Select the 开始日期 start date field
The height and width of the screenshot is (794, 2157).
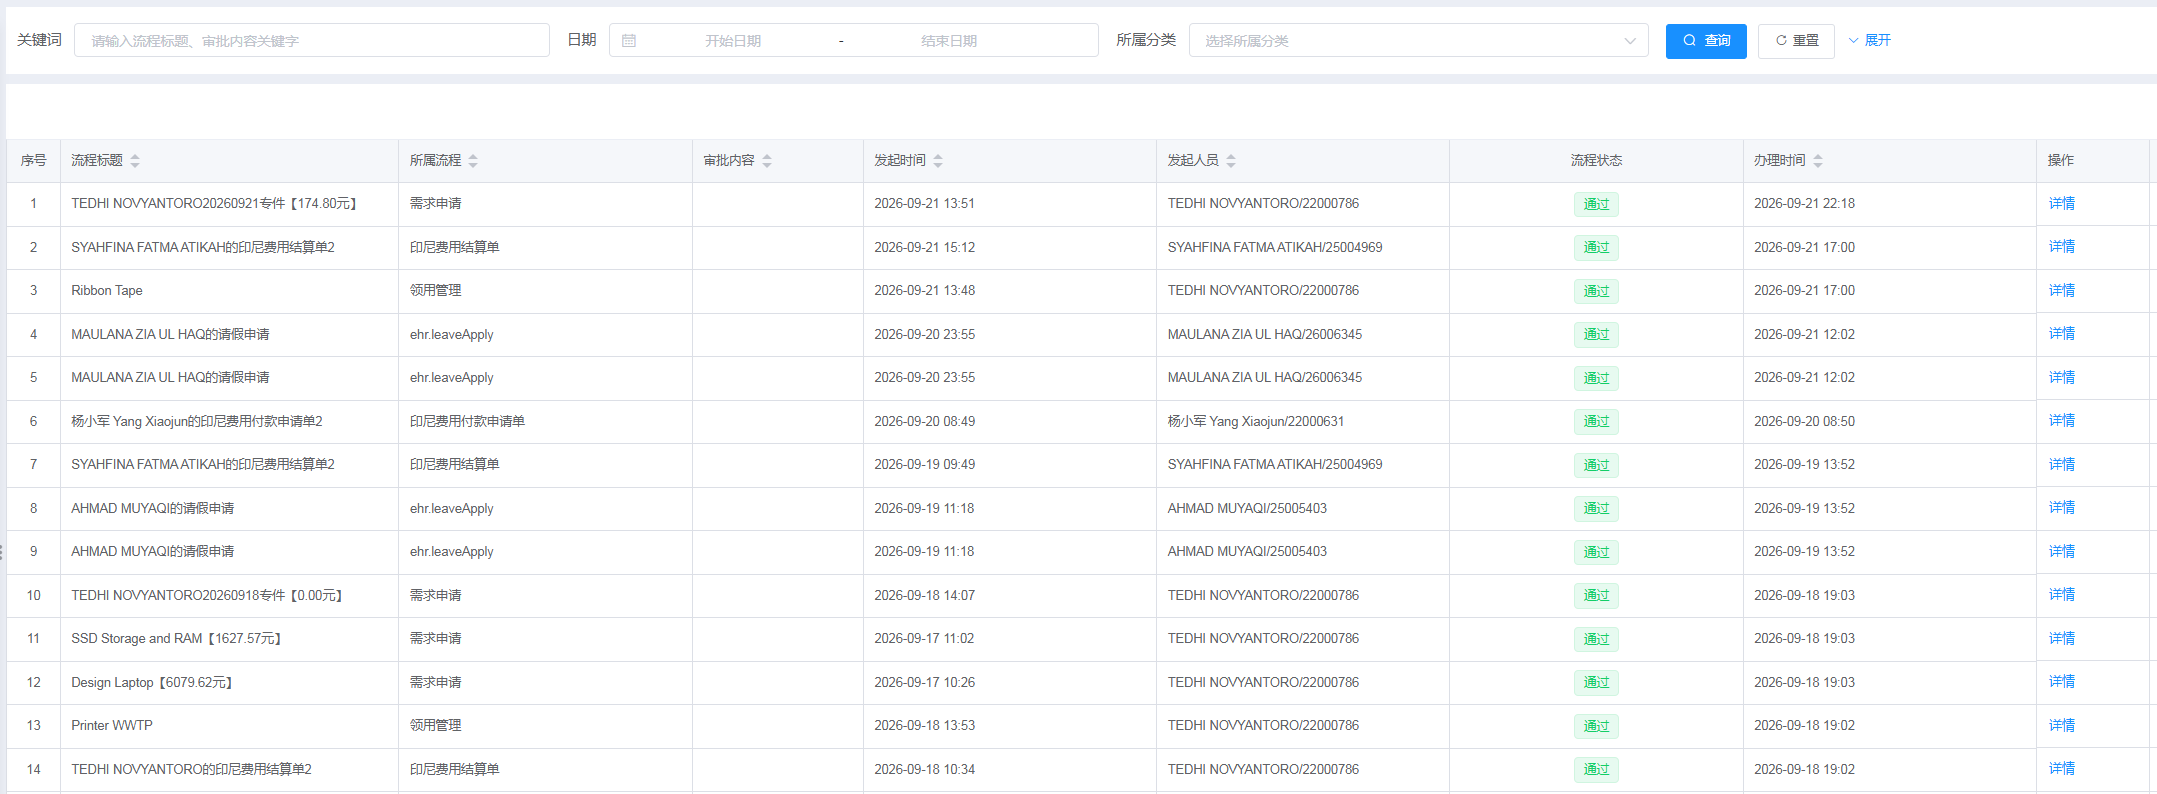pyautogui.click(x=733, y=41)
